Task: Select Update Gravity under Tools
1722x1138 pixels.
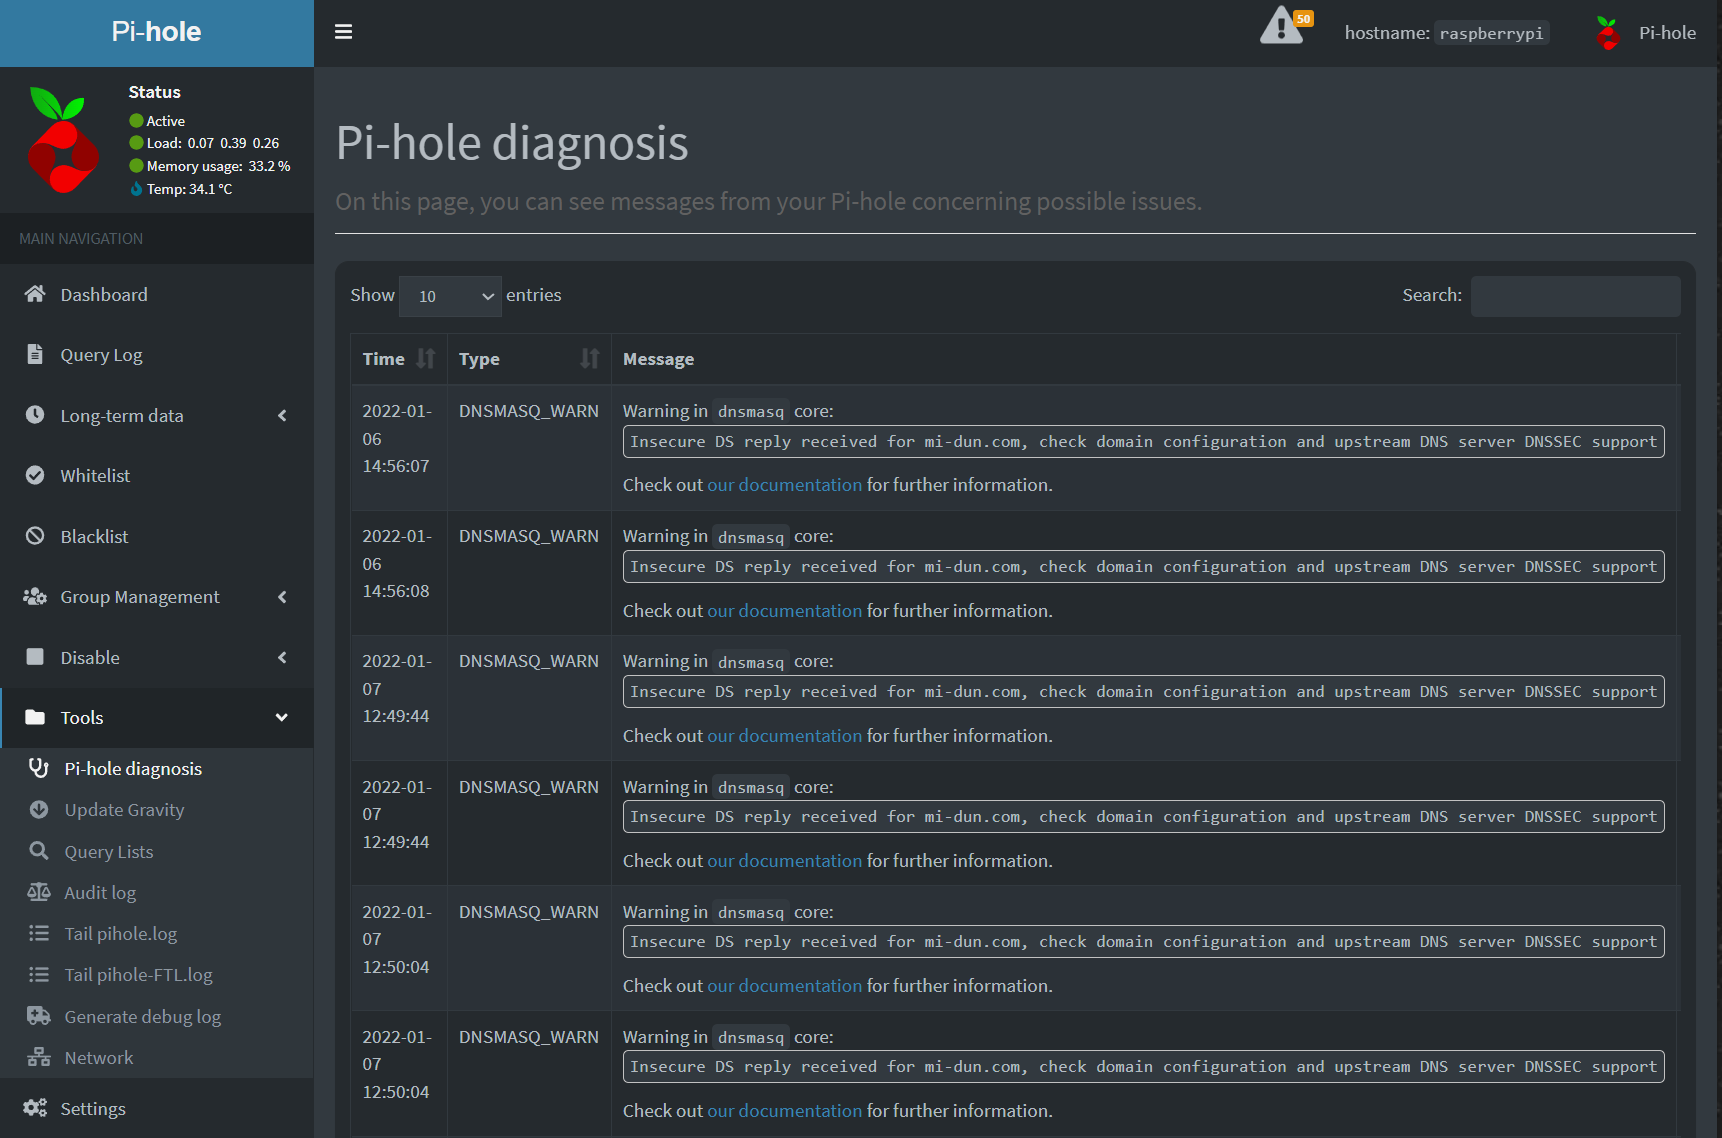Action: click(x=124, y=810)
